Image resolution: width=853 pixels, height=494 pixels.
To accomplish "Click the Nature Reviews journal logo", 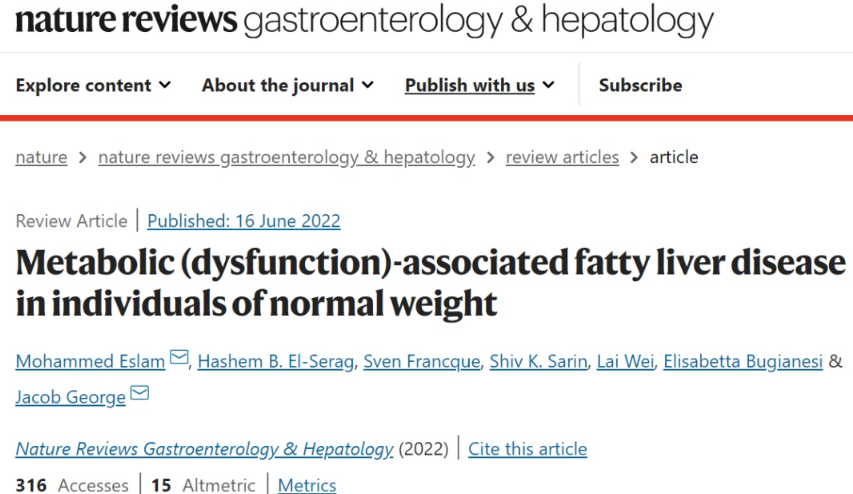I will [x=365, y=22].
